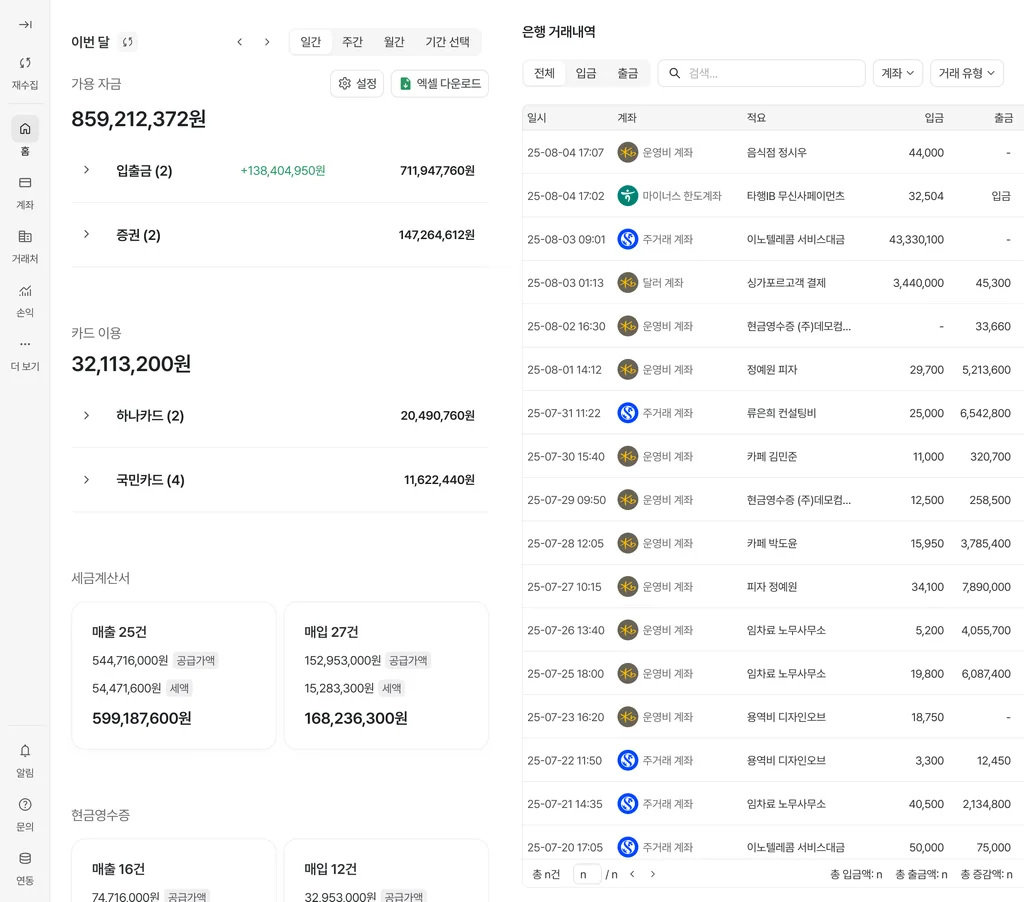
Task: Go to 거래처 in the sidebar
Action: (25, 237)
